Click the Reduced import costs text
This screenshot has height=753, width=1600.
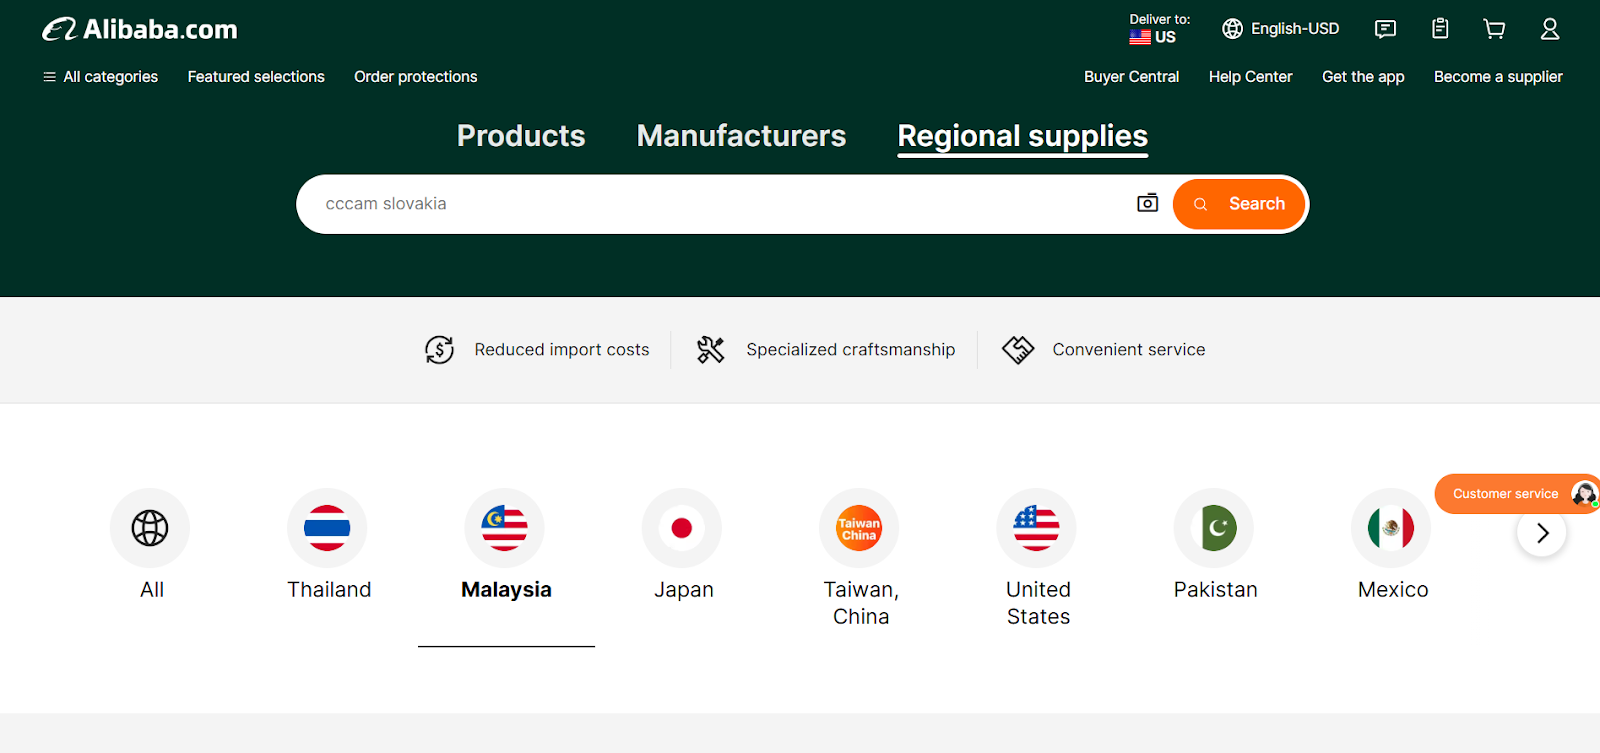click(562, 350)
